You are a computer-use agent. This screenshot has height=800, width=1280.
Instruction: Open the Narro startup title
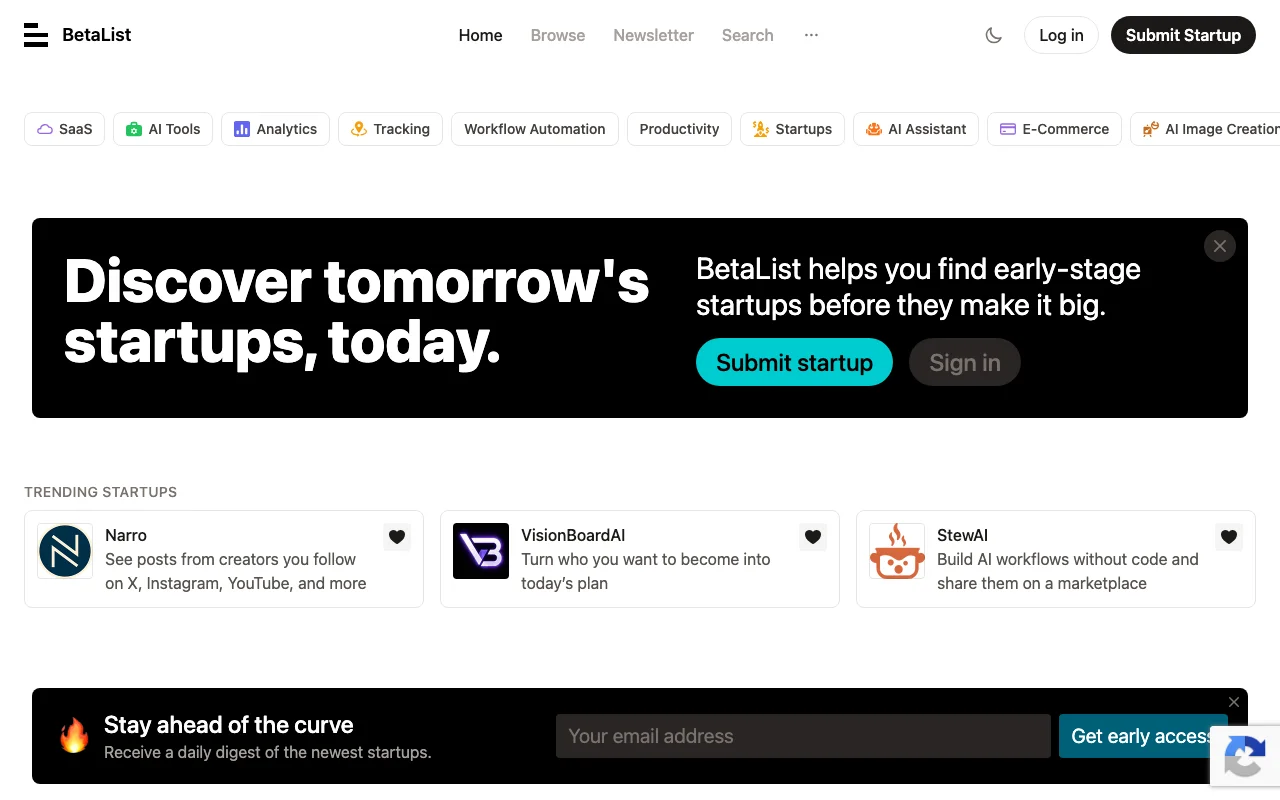click(x=126, y=535)
